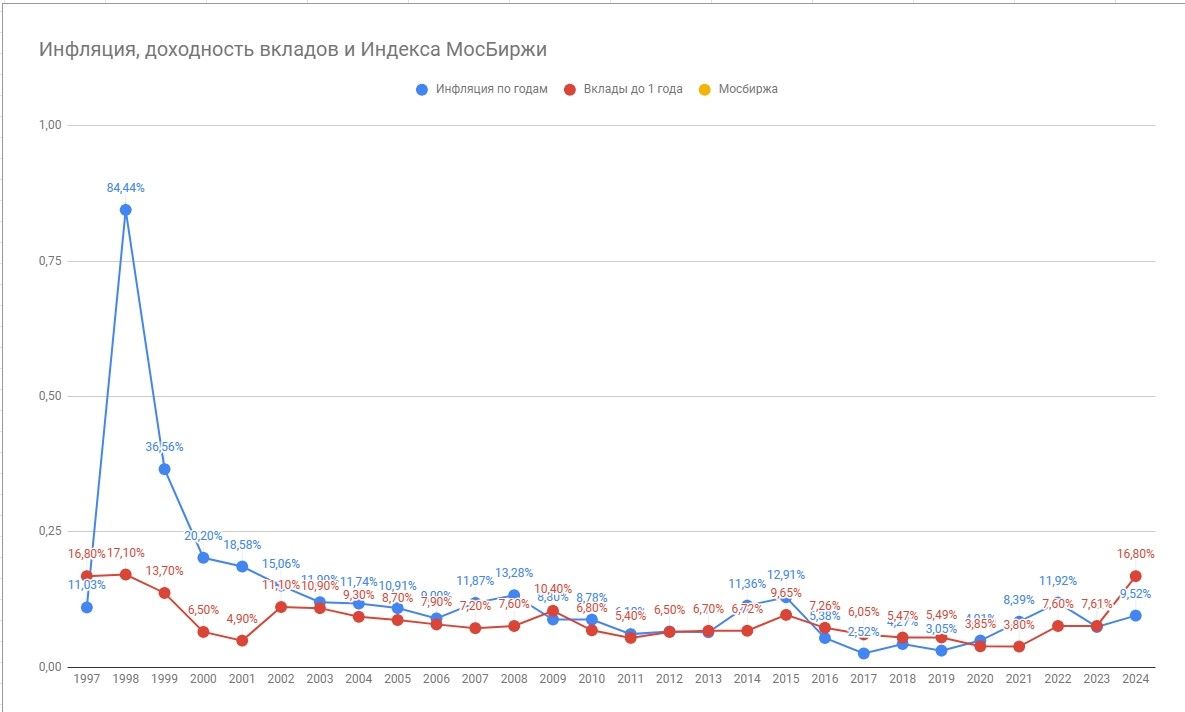Viewport: 1185px width, 712px height.
Task: Click the red 2024 deposits data point
Action: [1136, 576]
